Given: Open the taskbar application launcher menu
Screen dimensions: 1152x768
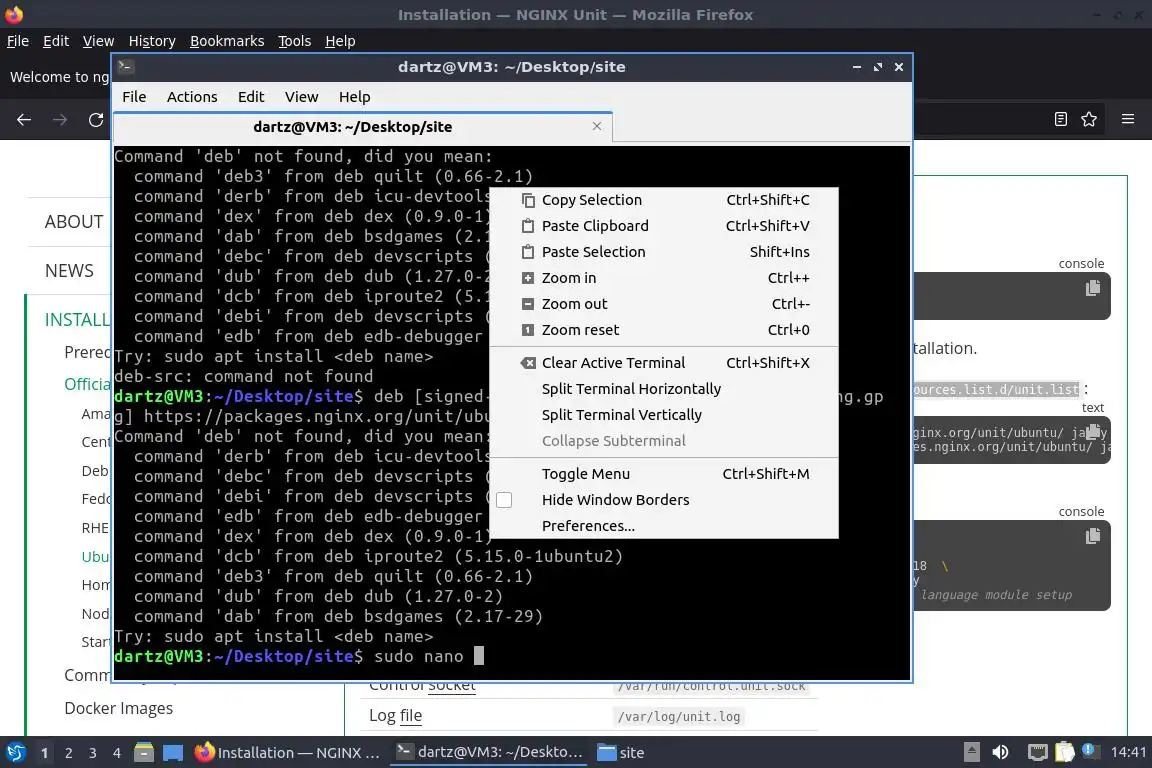Looking at the screenshot, I should pos(15,753).
